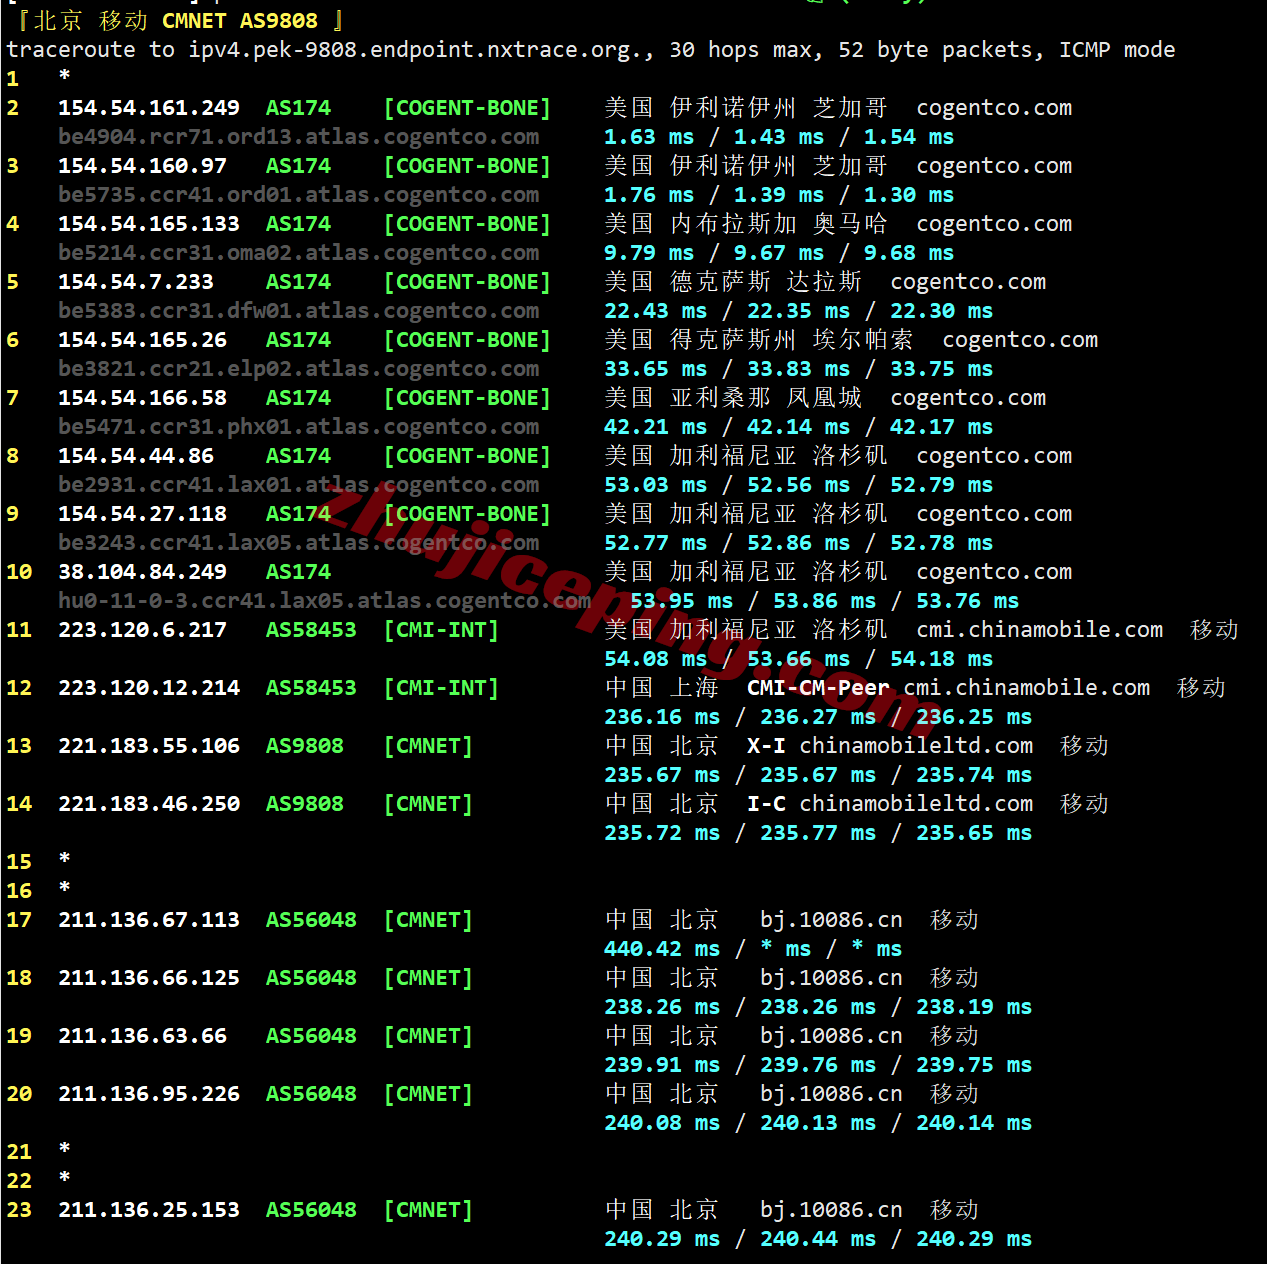Select hop 4 IP address 154.54.165.133

pos(149,224)
